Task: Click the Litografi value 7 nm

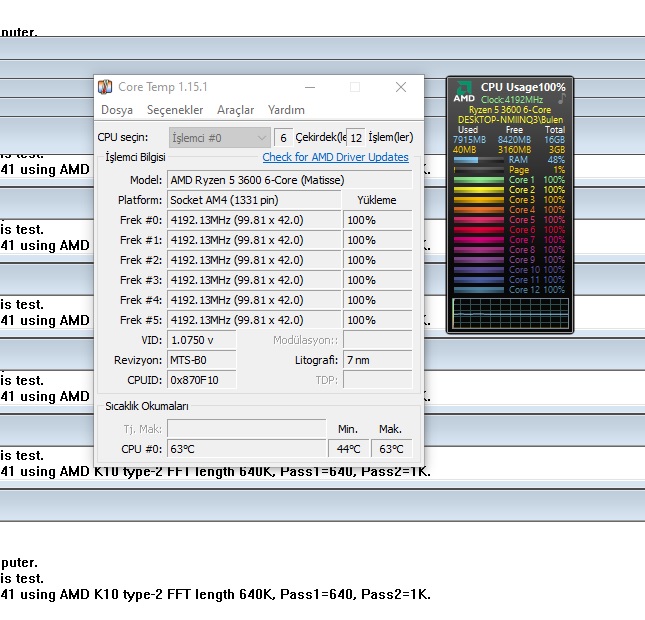Action: (377, 360)
